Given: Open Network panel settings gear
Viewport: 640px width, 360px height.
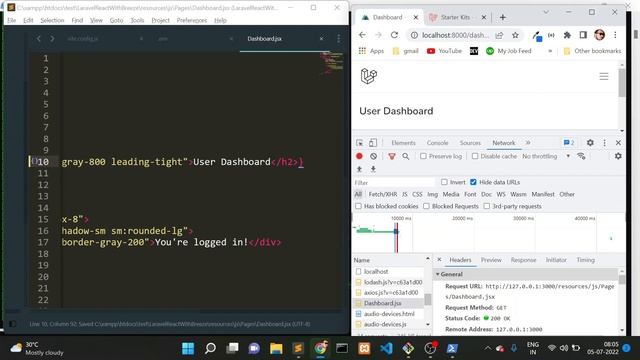Looking at the screenshot, I should [x=618, y=156].
